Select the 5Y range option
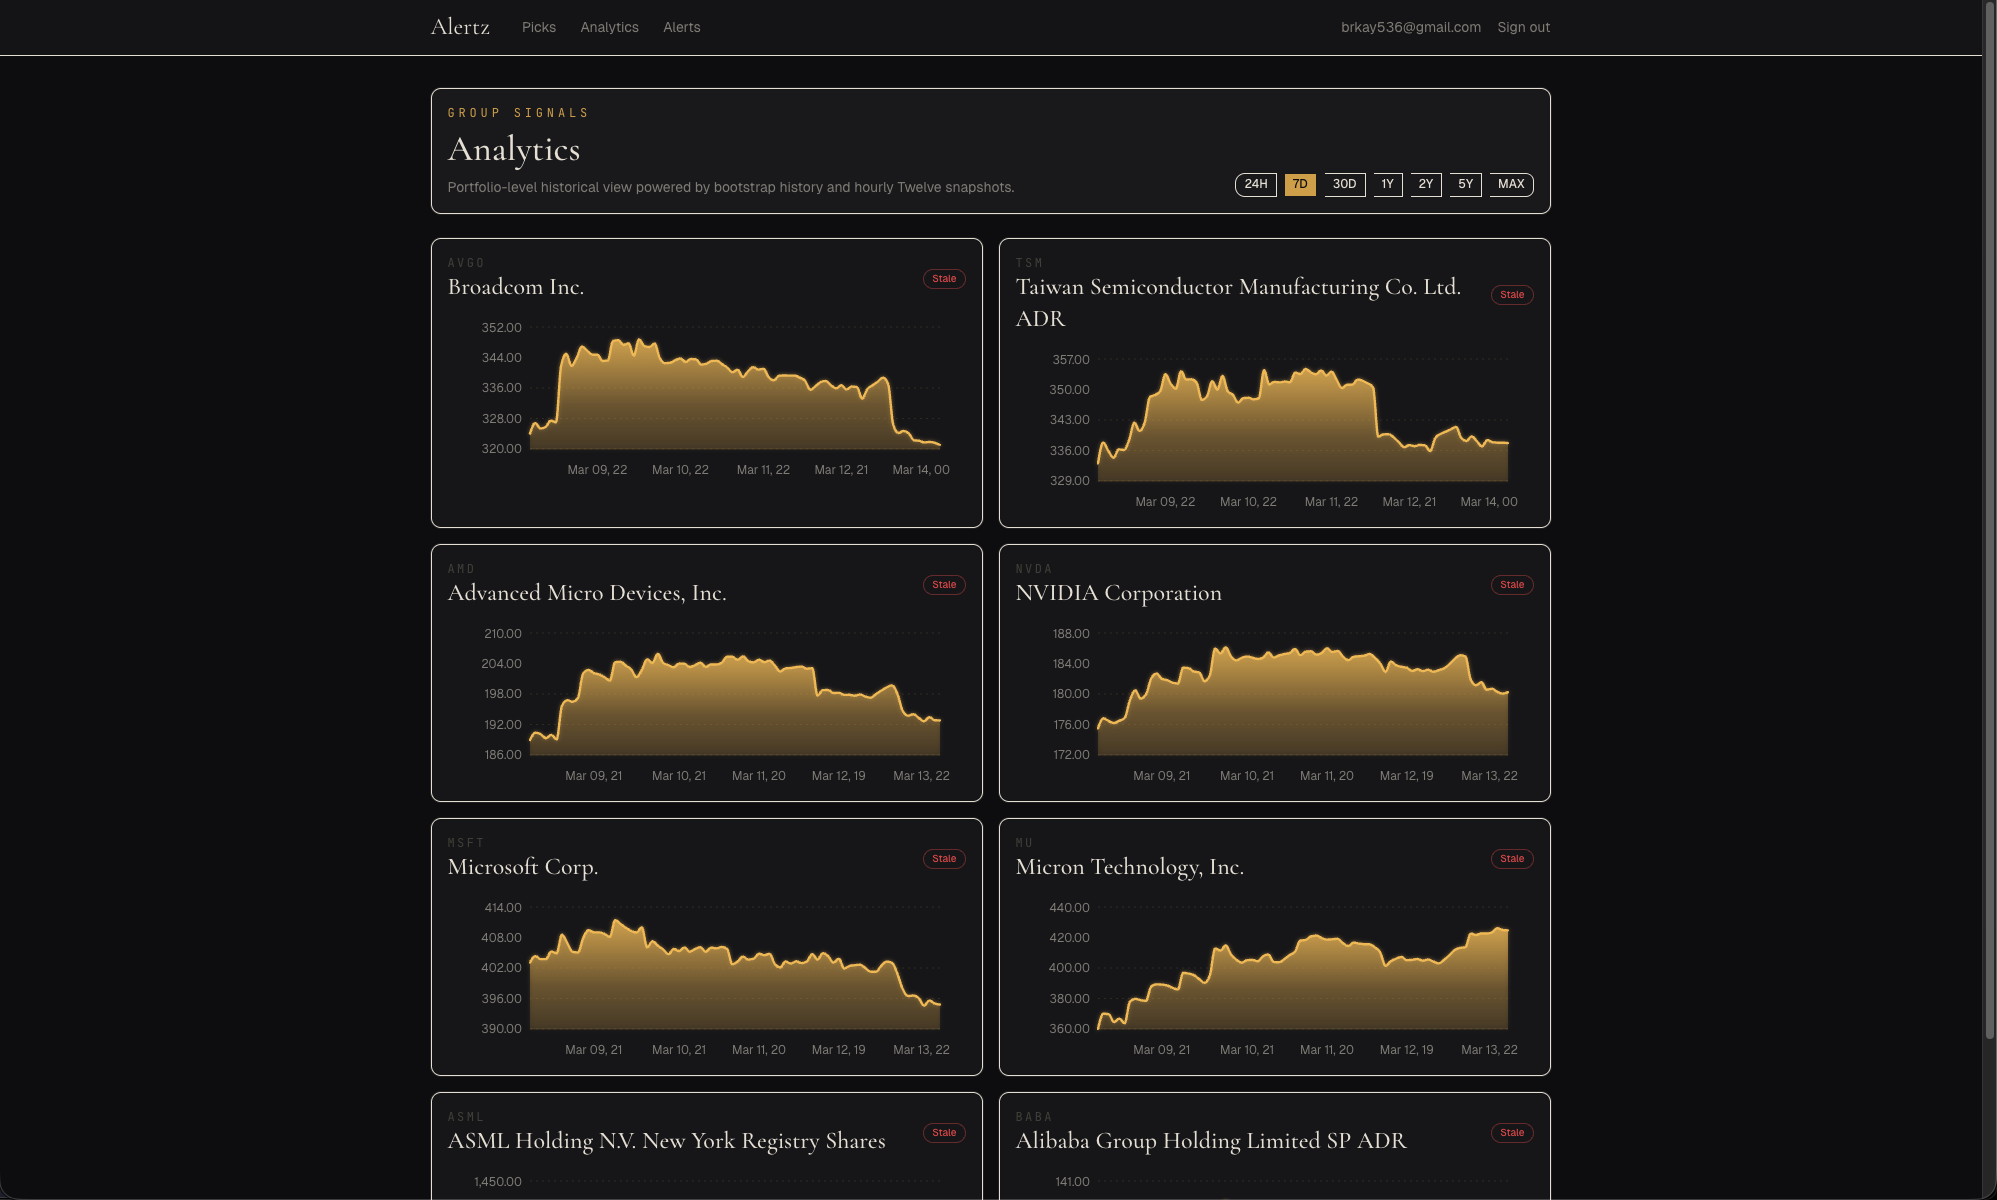 1464,184
